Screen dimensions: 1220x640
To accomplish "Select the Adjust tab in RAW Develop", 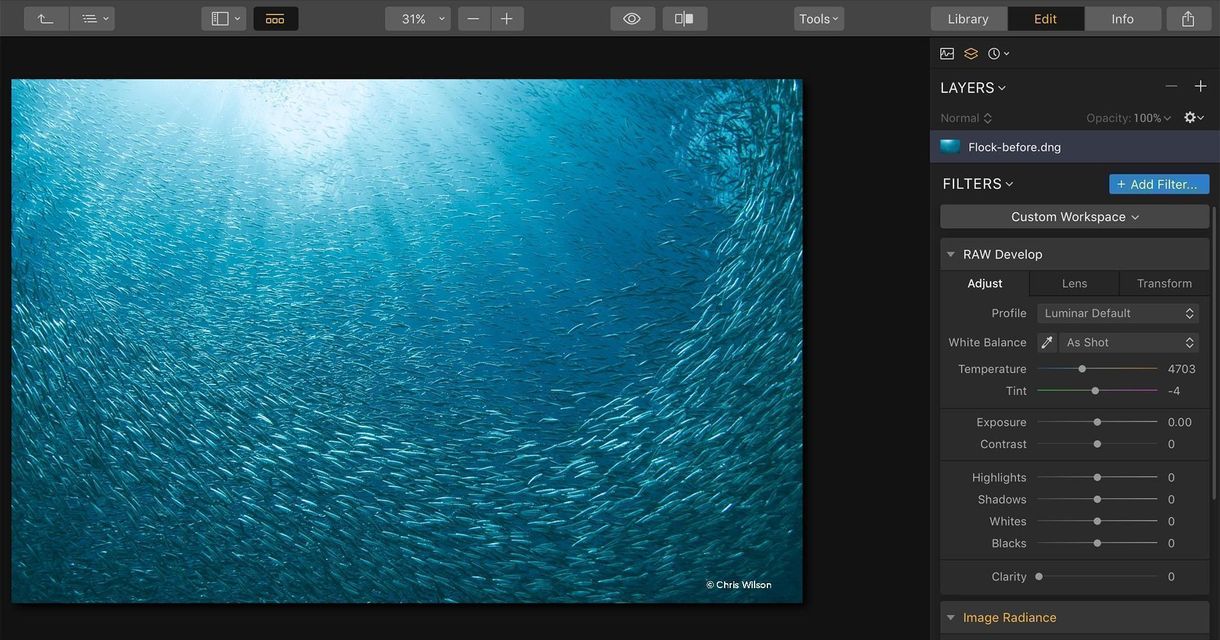I will pyautogui.click(x=985, y=283).
